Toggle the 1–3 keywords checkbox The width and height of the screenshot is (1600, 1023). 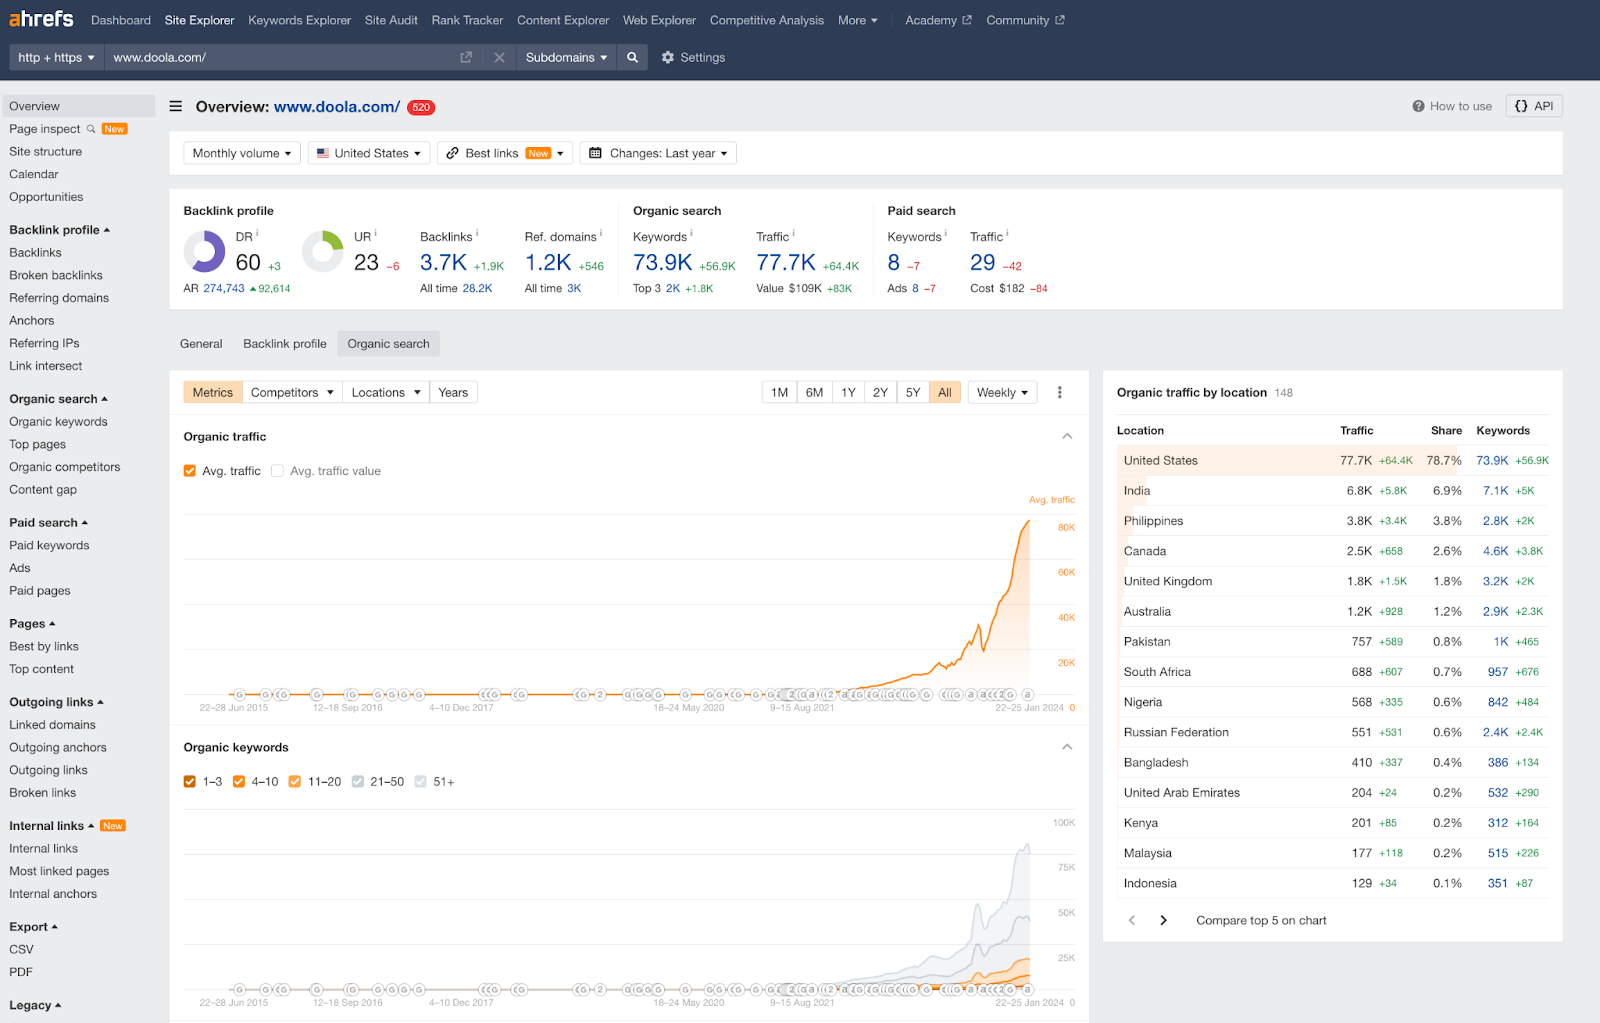[x=190, y=782]
